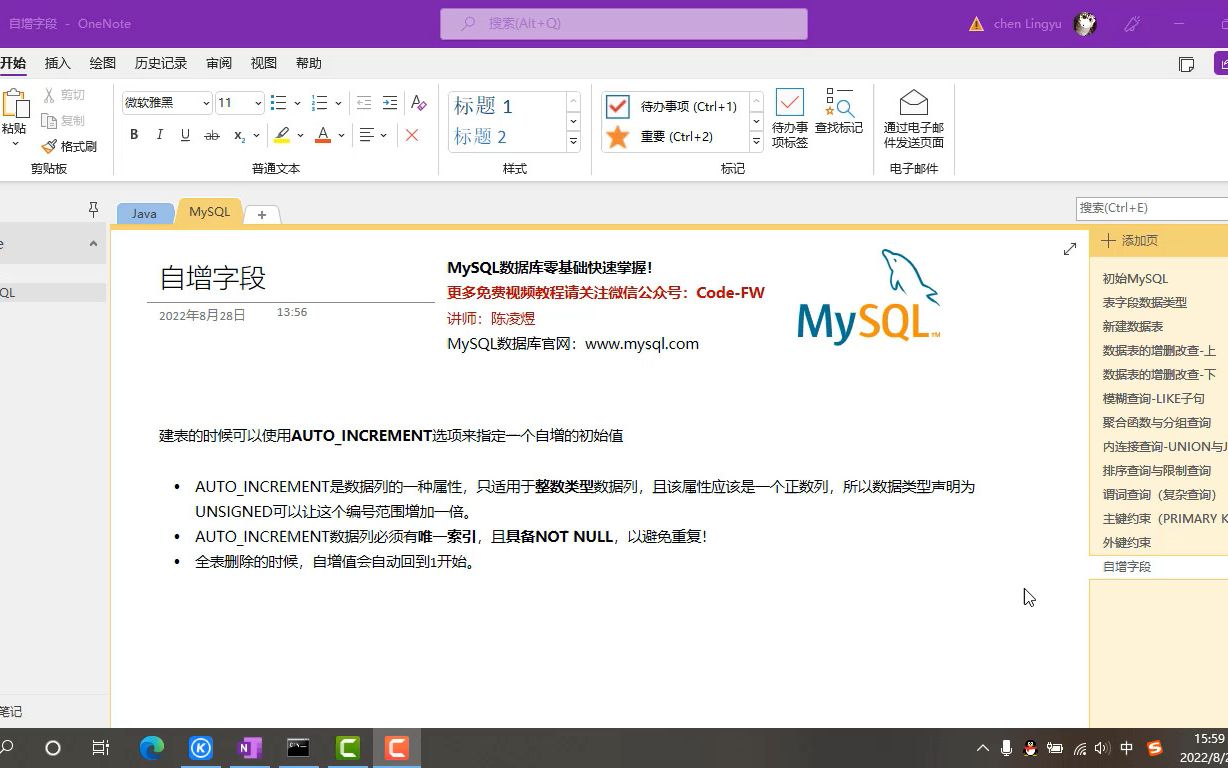Click the pin notebook pane icon
The height and width of the screenshot is (768, 1228).
93,209
